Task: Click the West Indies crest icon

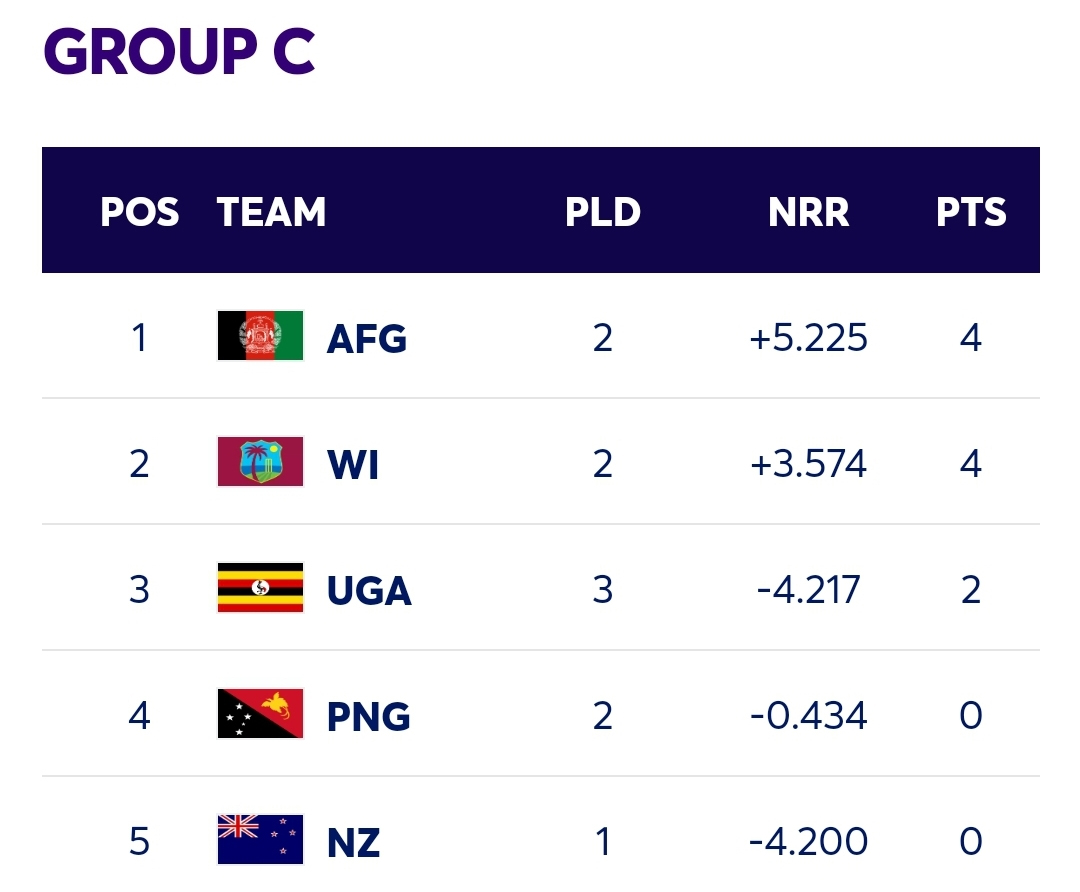Action: [260, 461]
